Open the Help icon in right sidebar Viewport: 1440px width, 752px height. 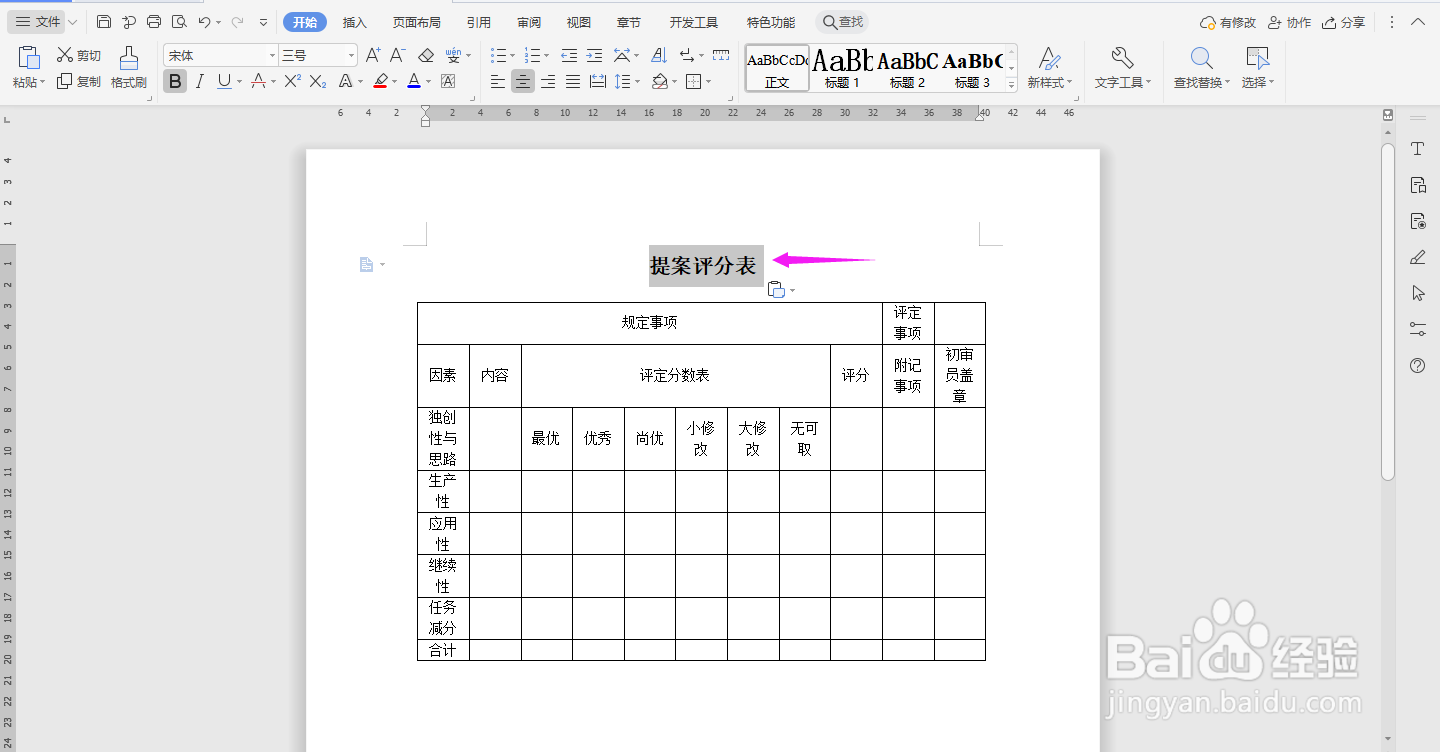(x=1417, y=365)
